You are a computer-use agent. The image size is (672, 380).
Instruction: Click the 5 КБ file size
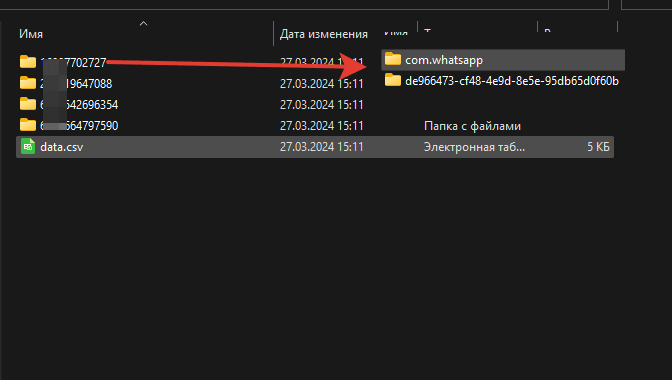[598, 147]
